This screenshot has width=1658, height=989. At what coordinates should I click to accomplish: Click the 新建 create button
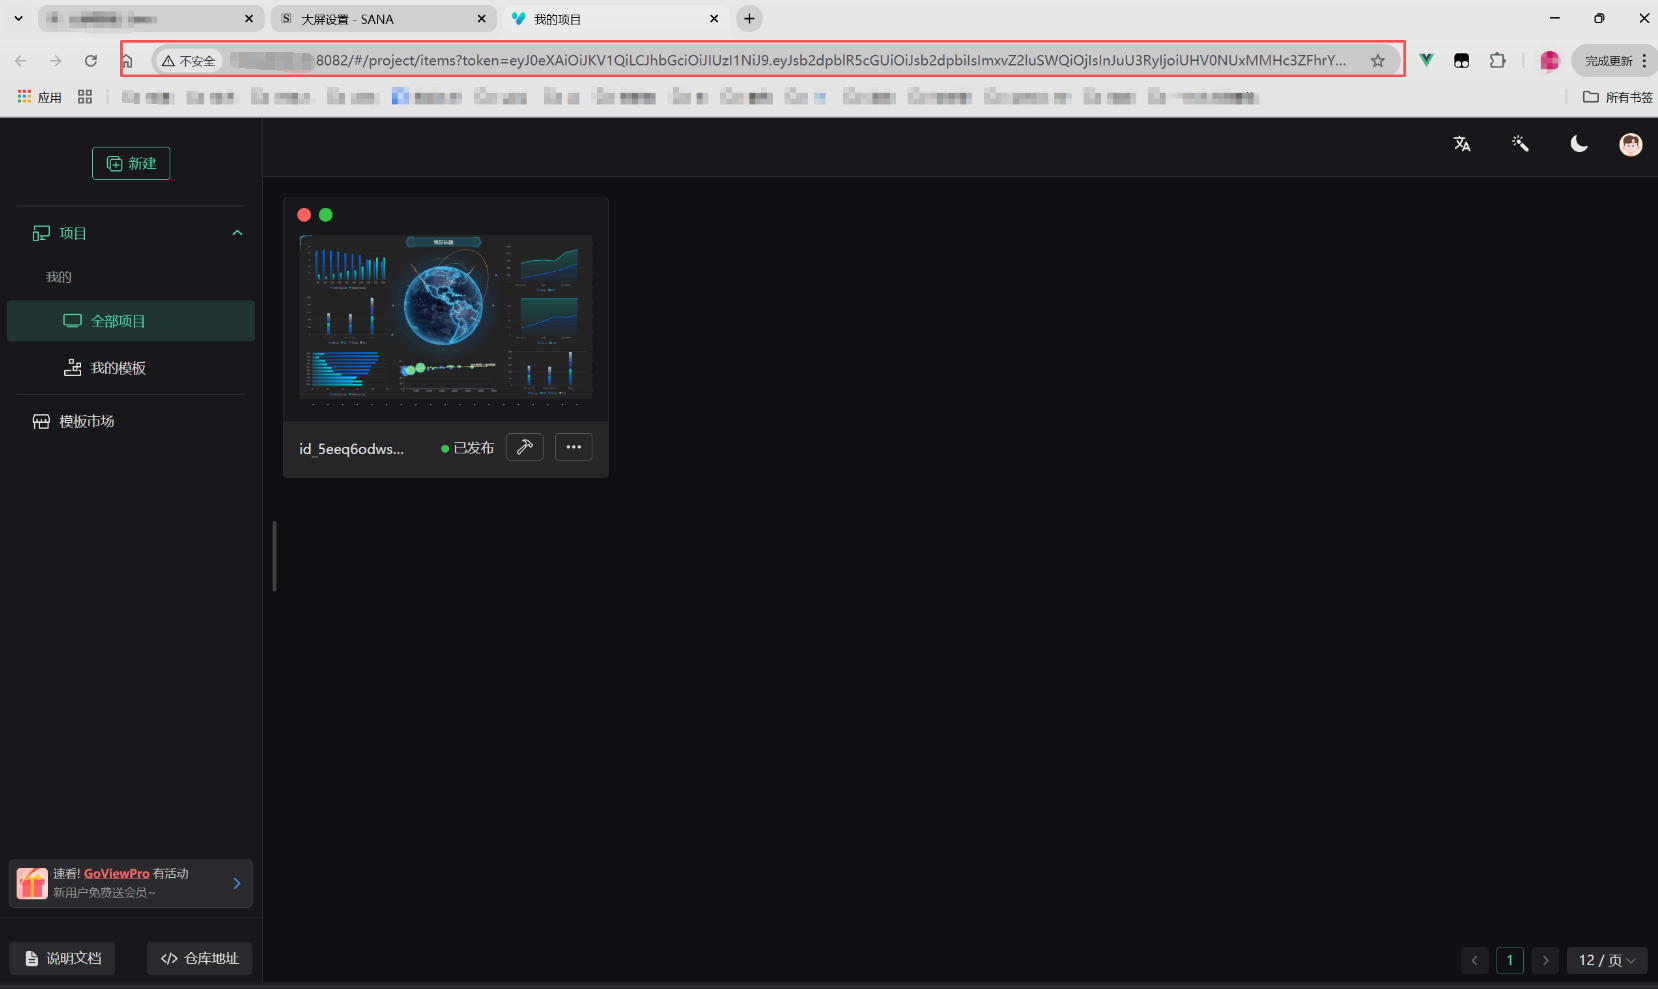131,163
